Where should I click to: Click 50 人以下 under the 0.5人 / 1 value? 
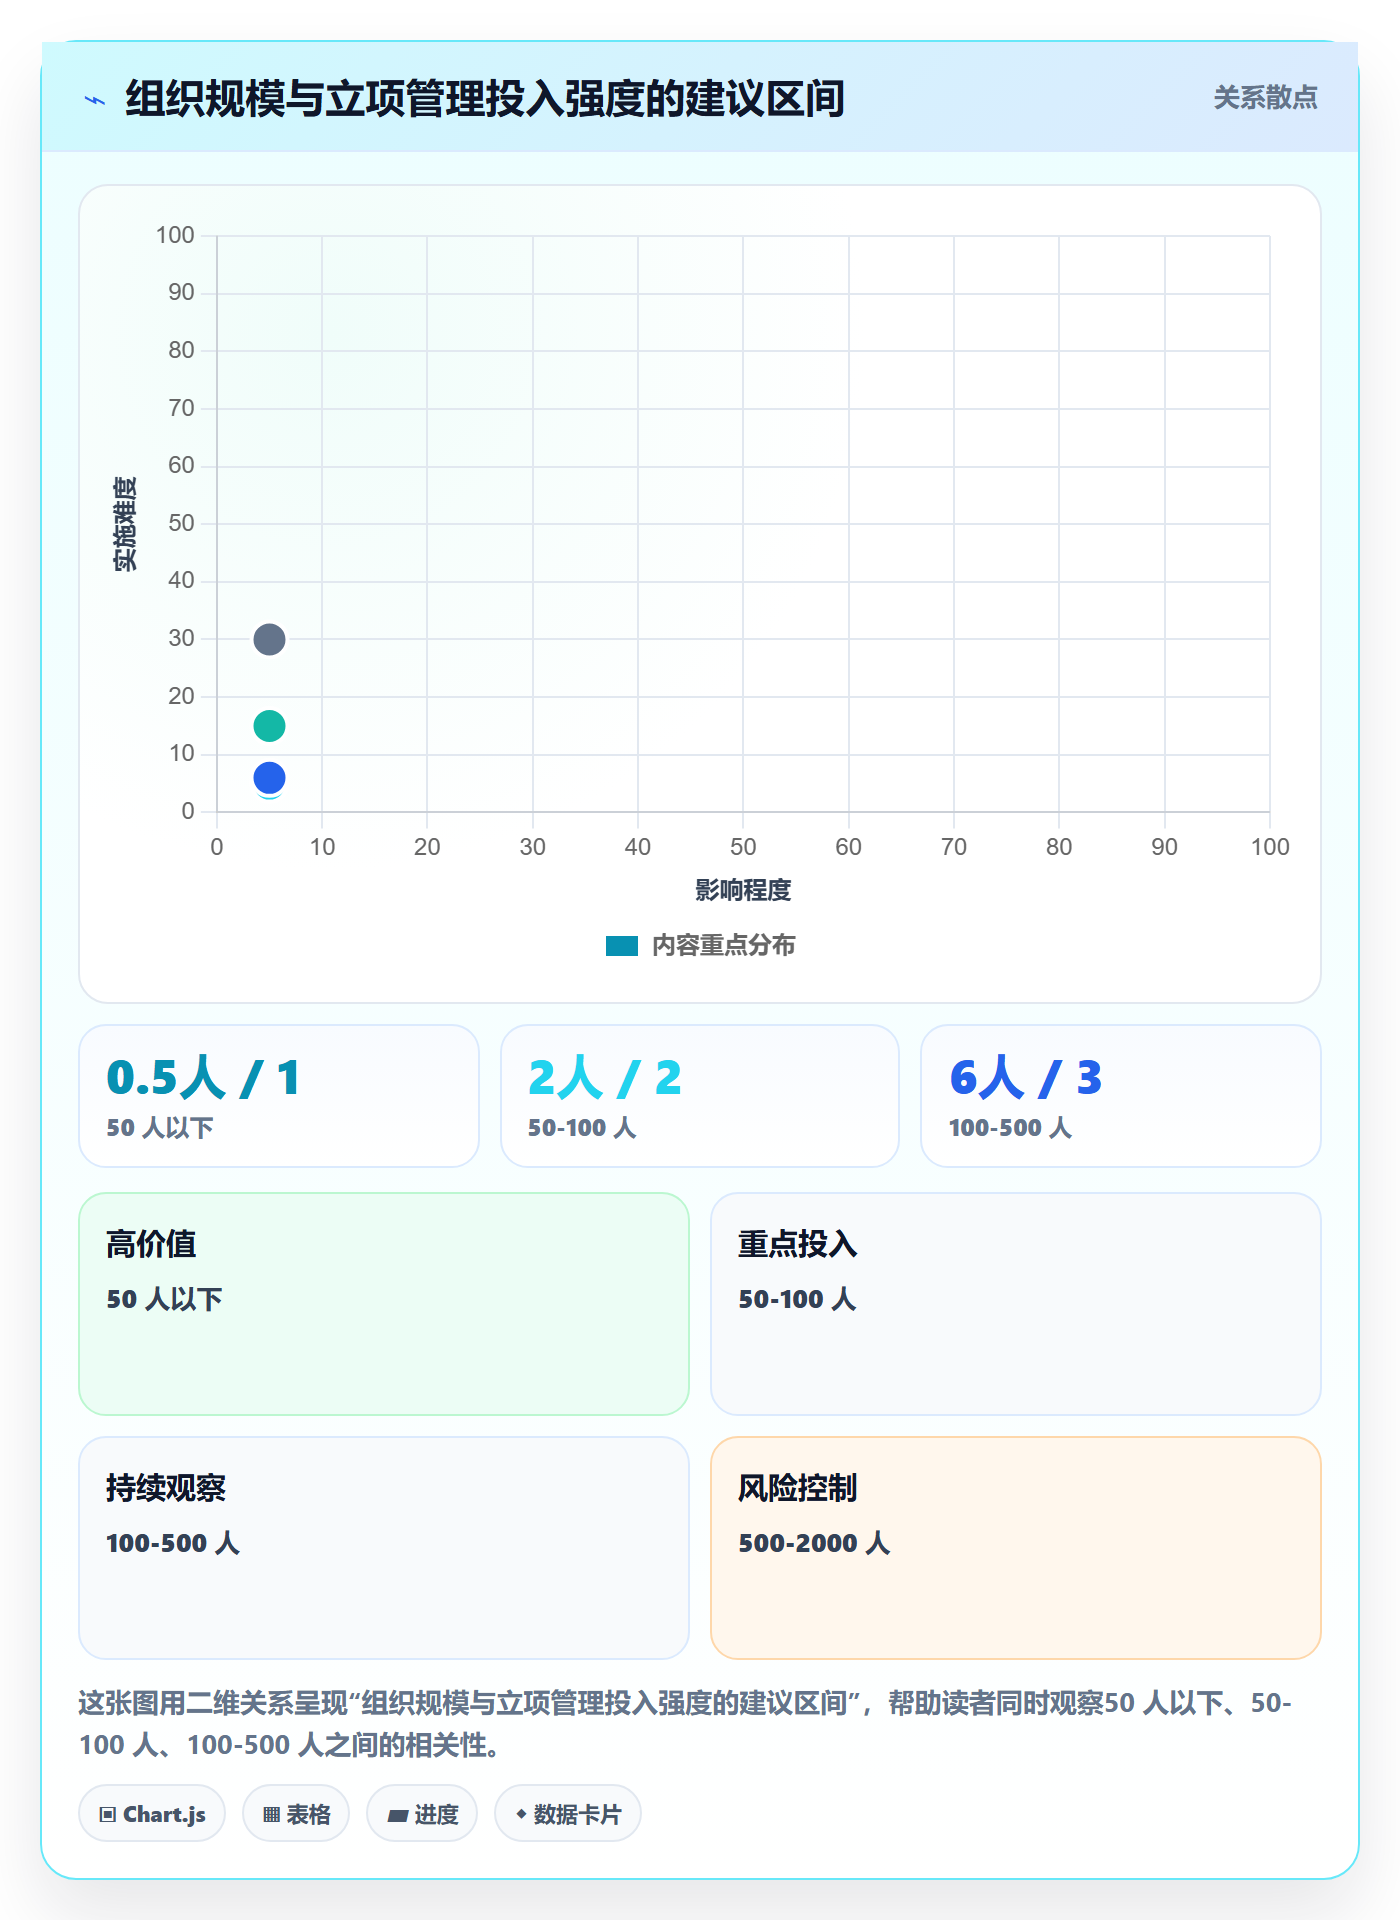point(160,1128)
